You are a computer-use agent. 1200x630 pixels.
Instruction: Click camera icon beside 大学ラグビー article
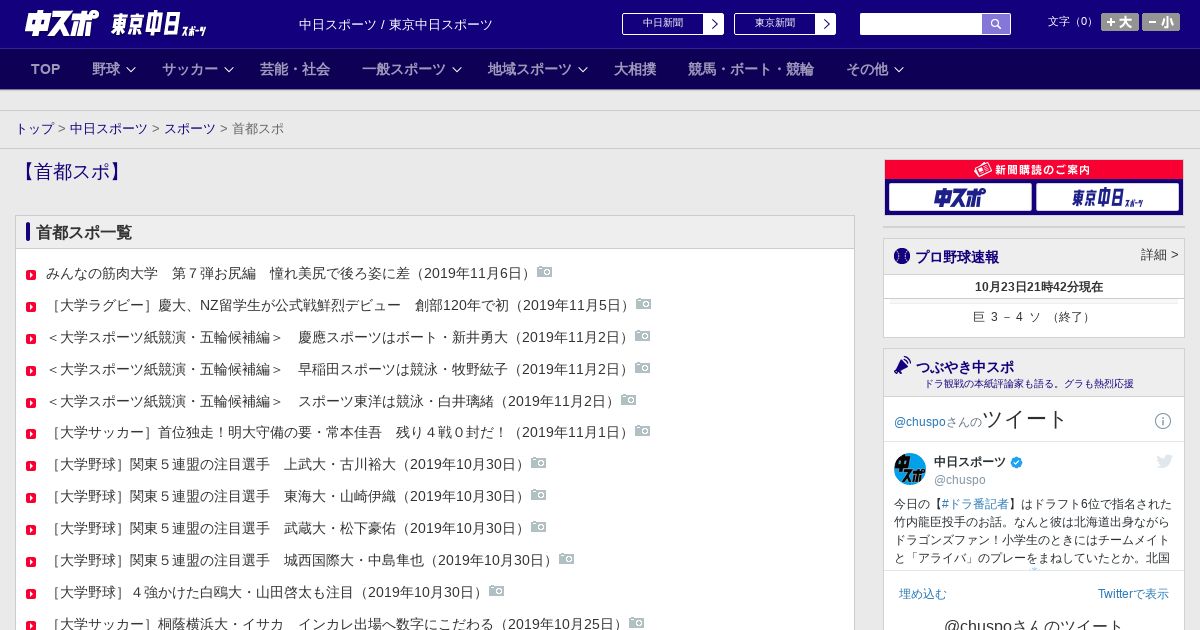point(644,304)
